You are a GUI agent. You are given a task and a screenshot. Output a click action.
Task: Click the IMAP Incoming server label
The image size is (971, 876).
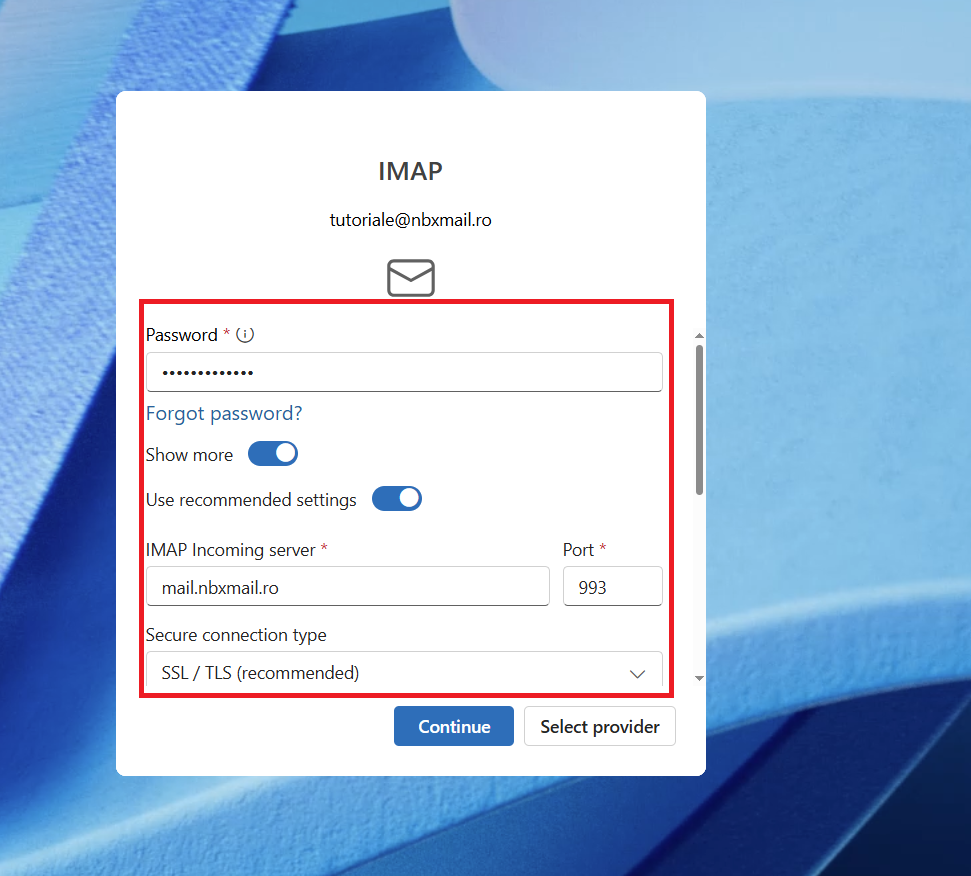231,550
